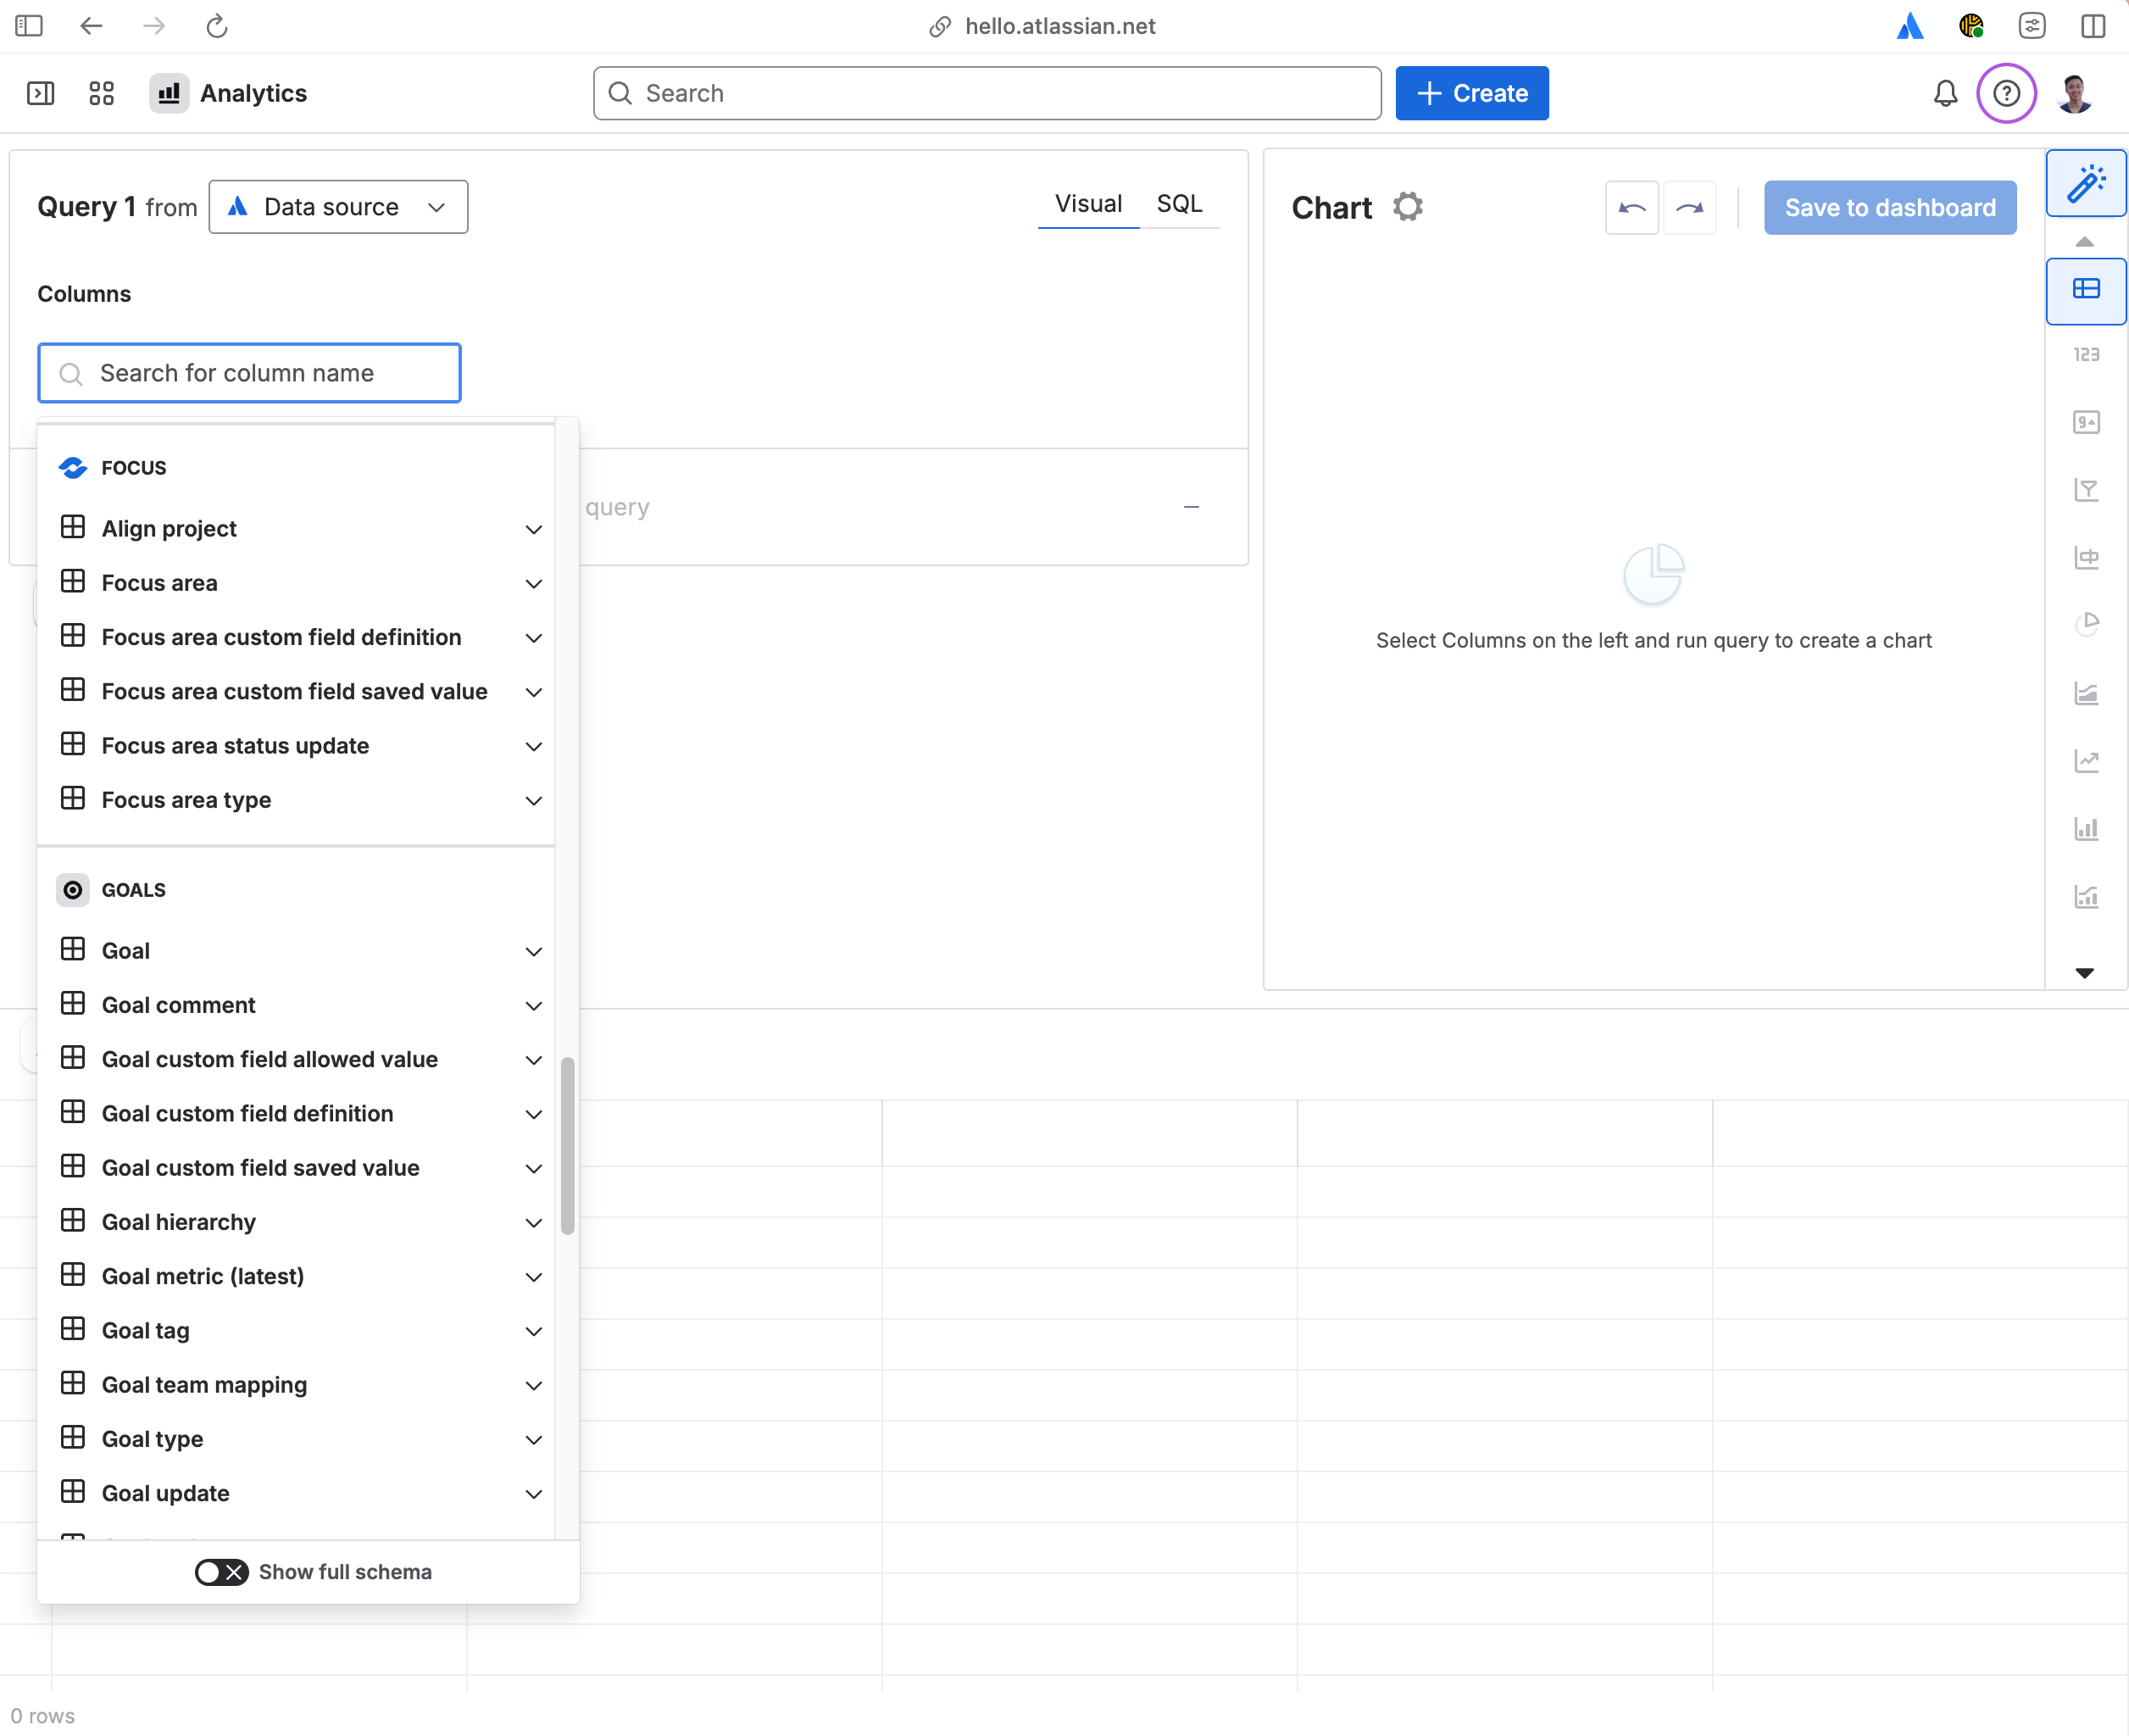Viewport: 2129px width, 1736px height.
Task: Click the column list scrollbar thumb
Action: click(567, 1145)
